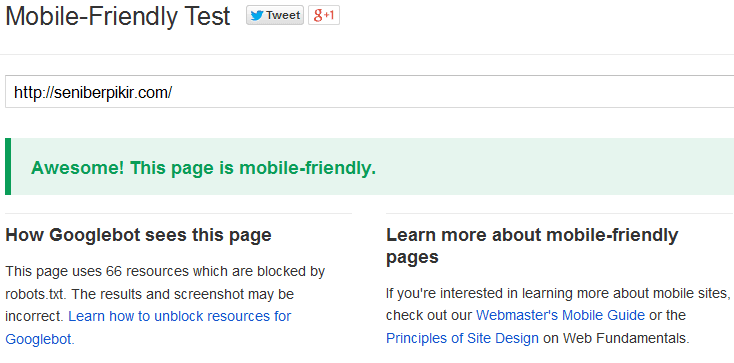Open the Webmaster's Mobile Guide link
734x363 pixels.
pyautogui.click(x=560, y=315)
